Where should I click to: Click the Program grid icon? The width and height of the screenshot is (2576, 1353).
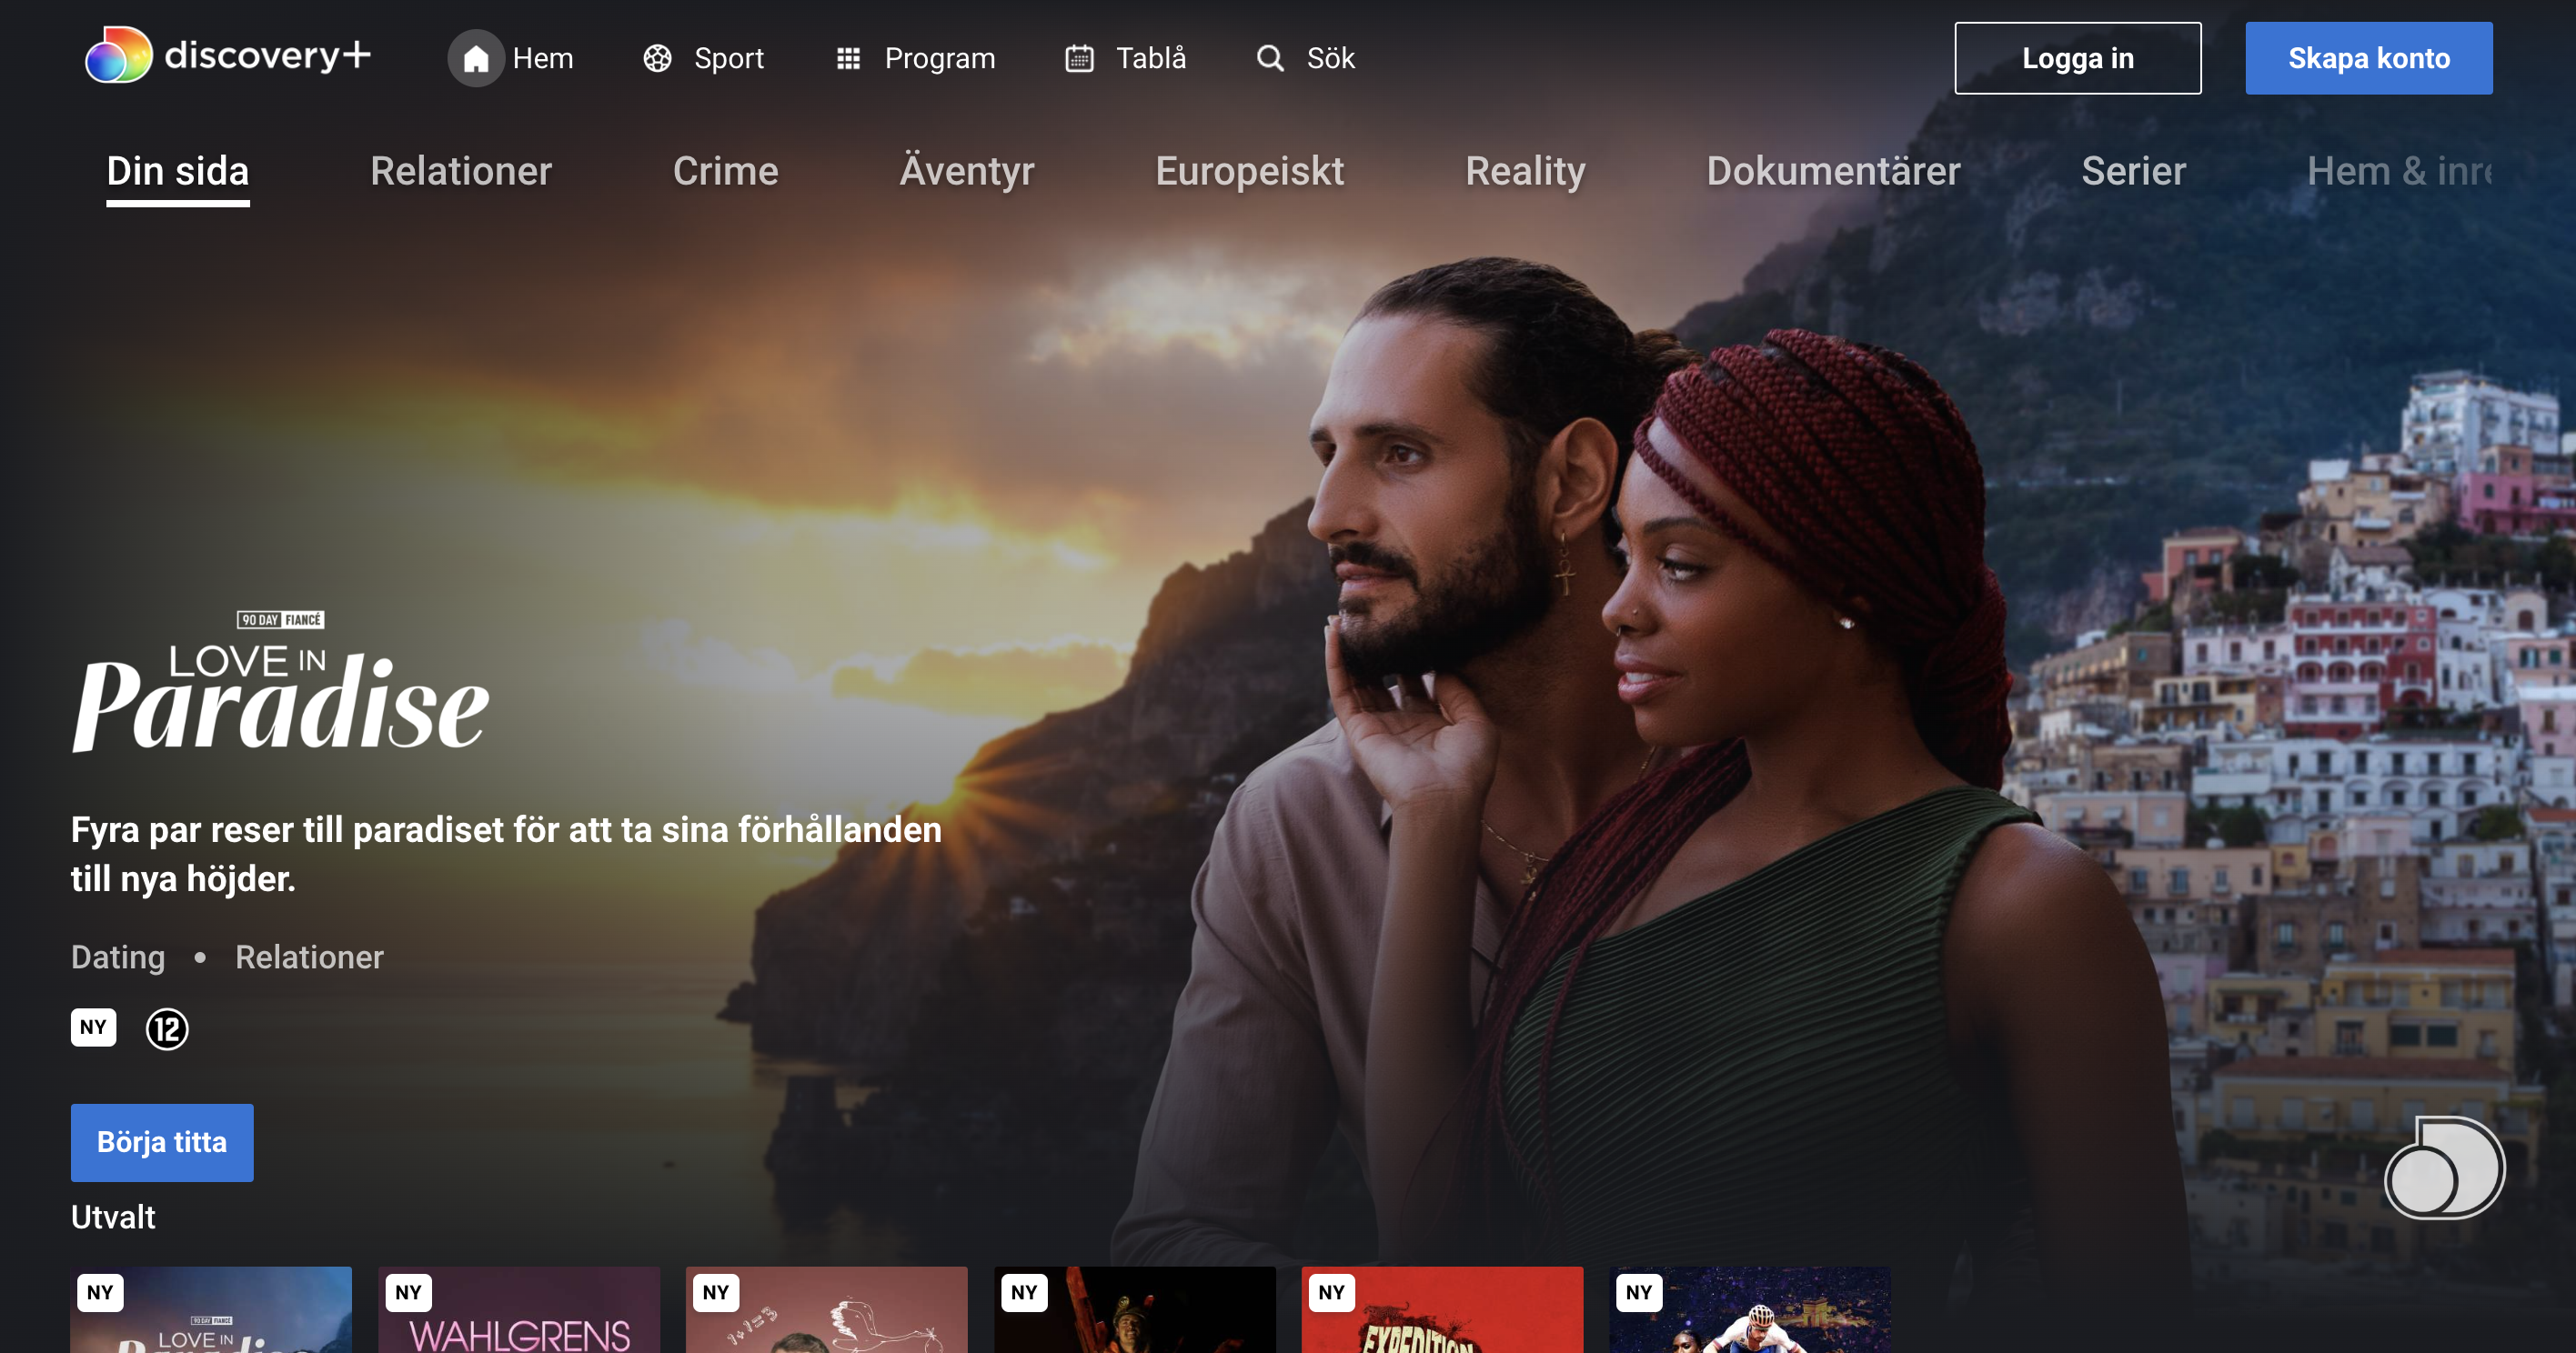(849, 58)
